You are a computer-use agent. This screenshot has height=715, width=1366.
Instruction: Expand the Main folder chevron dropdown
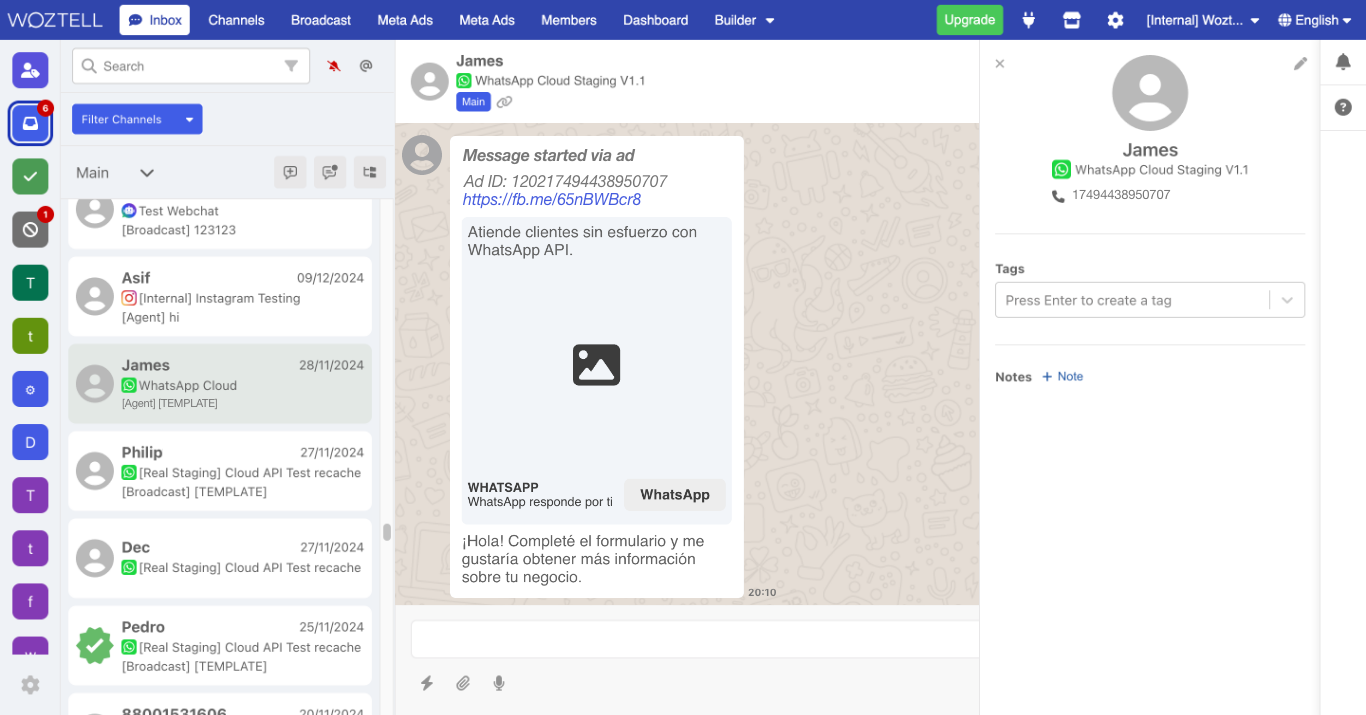click(x=147, y=173)
